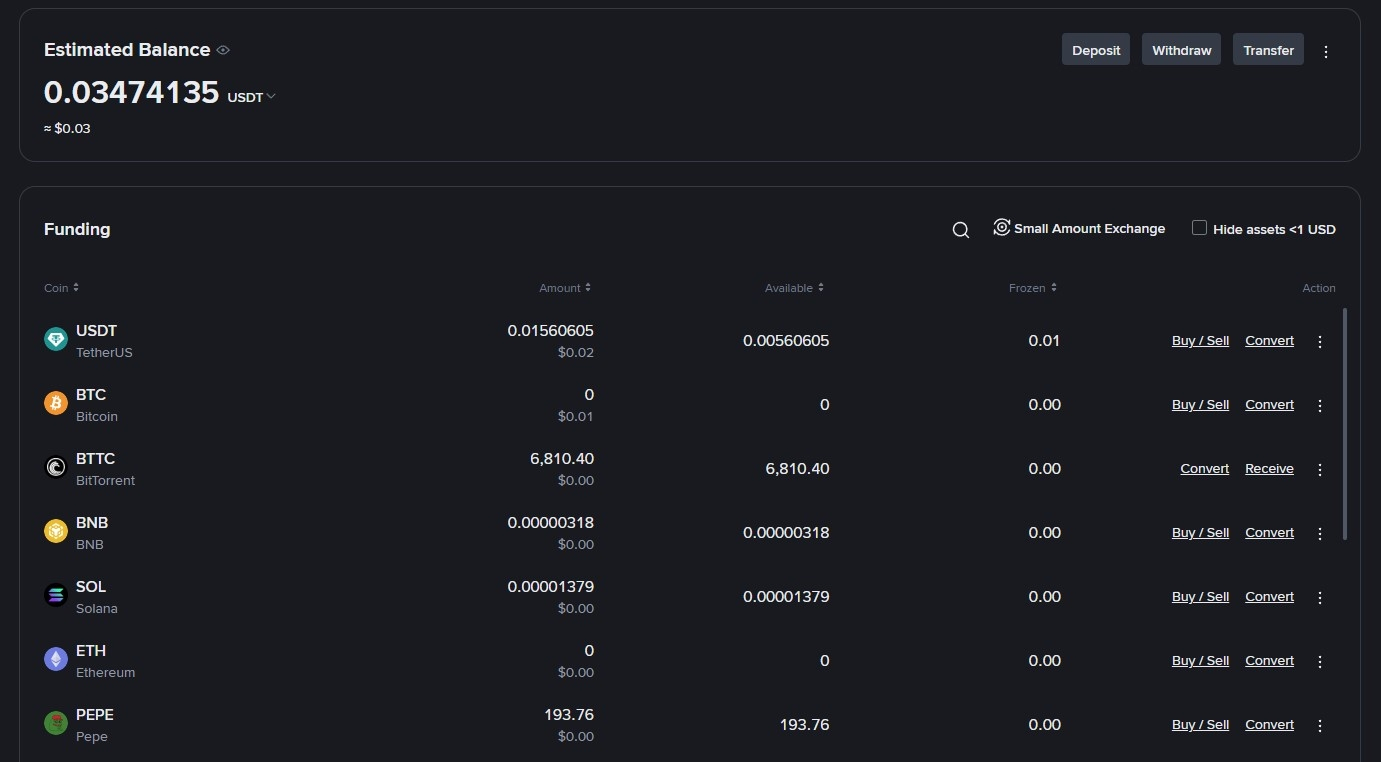
Task: Click Convert for SOL
Action: (x=1269, y=597)
